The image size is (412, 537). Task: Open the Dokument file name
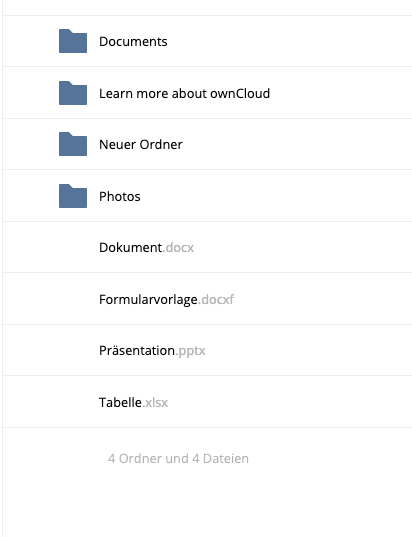pyautogui.click(x=130, y=248)
